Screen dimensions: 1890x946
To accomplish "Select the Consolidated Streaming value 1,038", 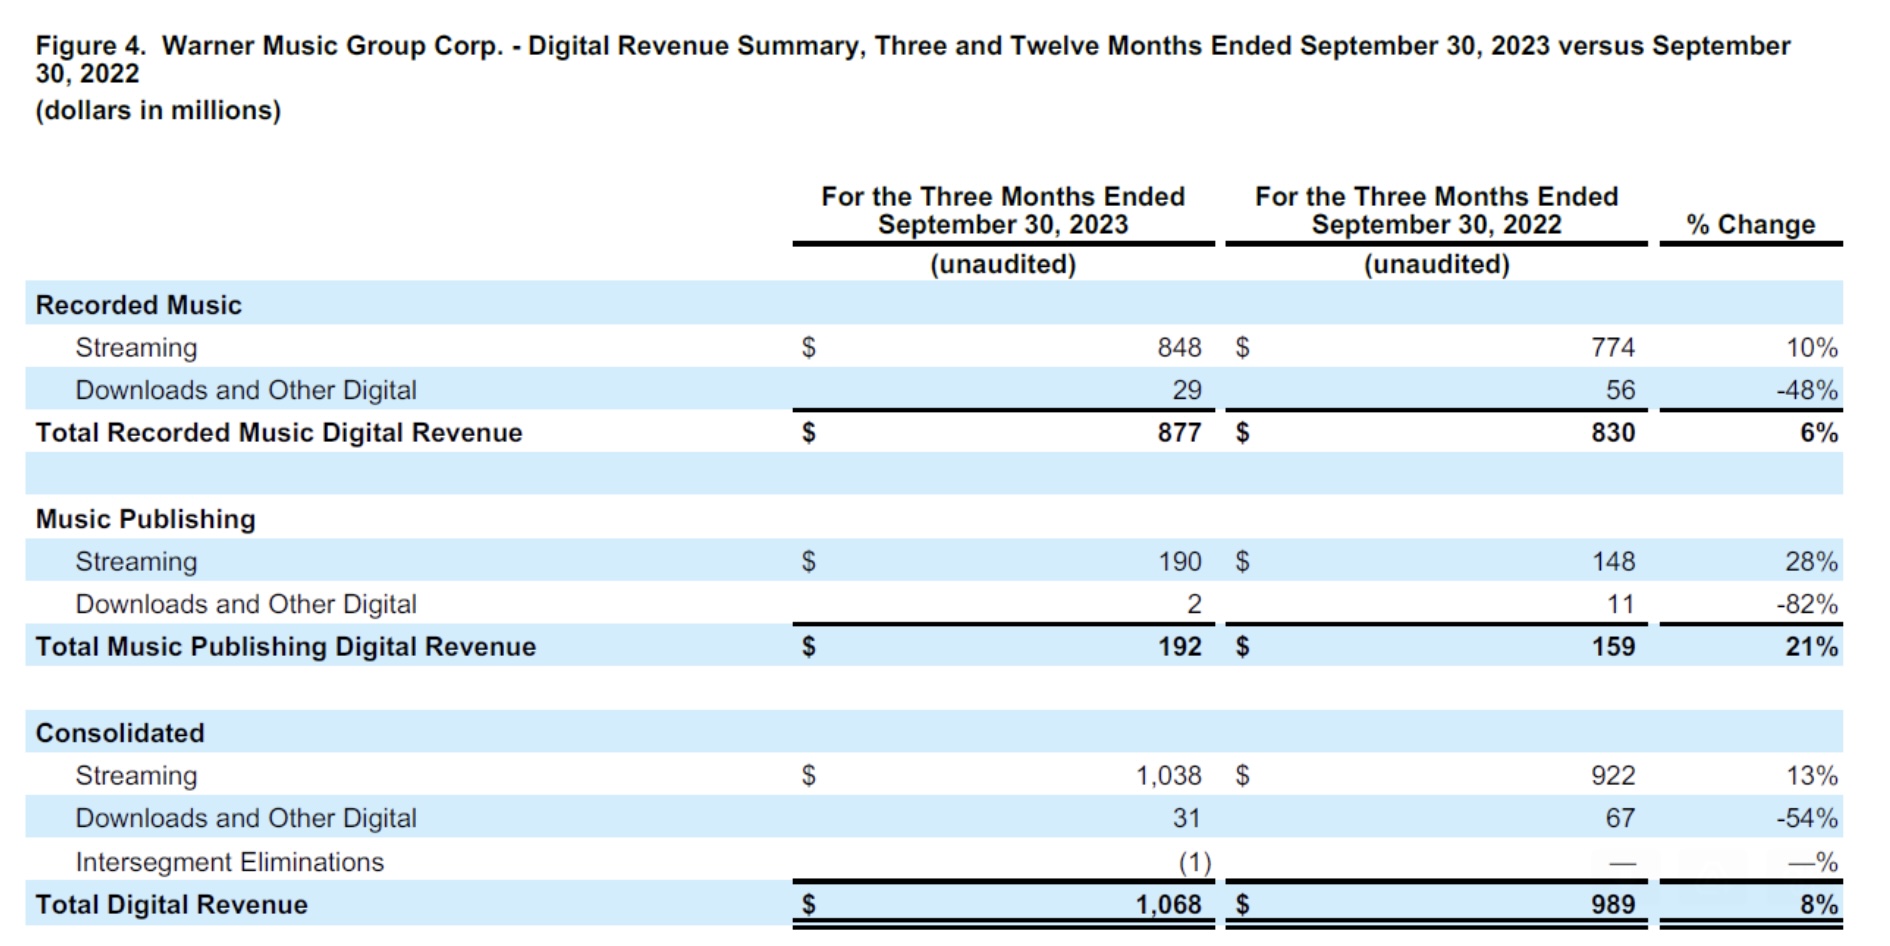I will (x=1169, y=775).
